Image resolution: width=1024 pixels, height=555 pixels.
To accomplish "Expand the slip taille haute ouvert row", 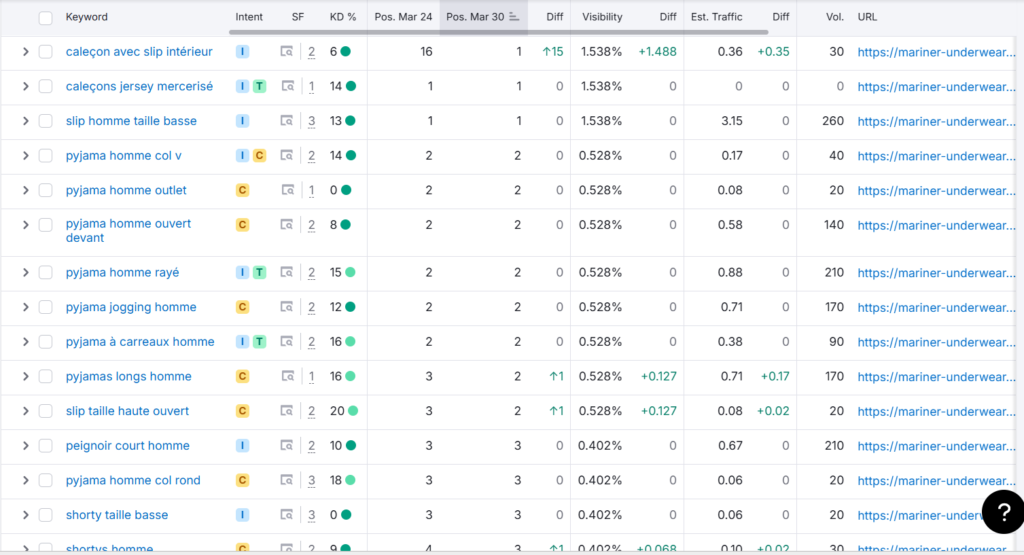I will pos(25,411).
